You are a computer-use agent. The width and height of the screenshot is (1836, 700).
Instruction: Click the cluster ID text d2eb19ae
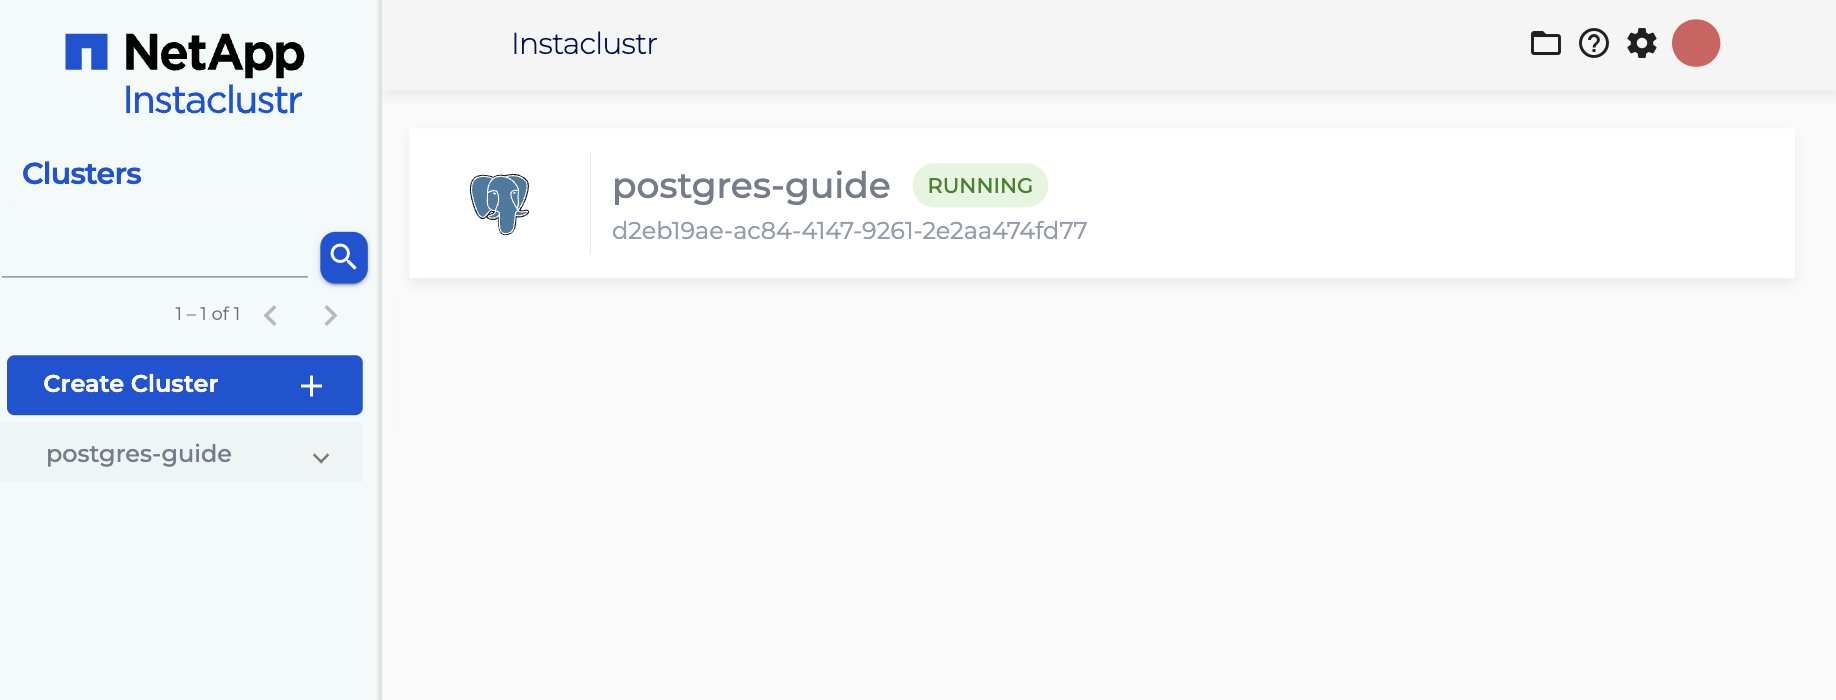coord(849,231)
